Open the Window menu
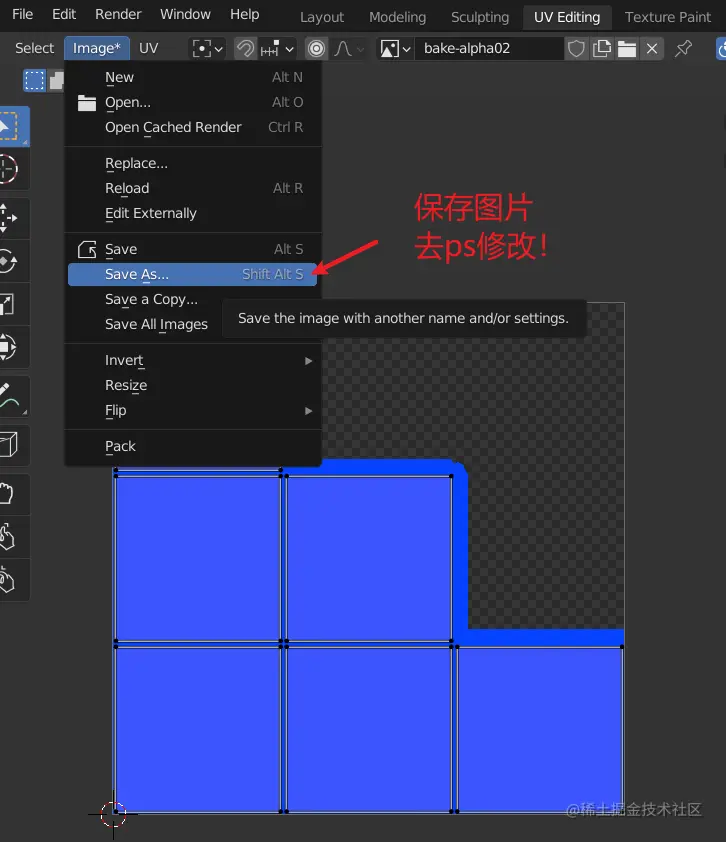The image size is (726, 842). click(x=185, y=14)
